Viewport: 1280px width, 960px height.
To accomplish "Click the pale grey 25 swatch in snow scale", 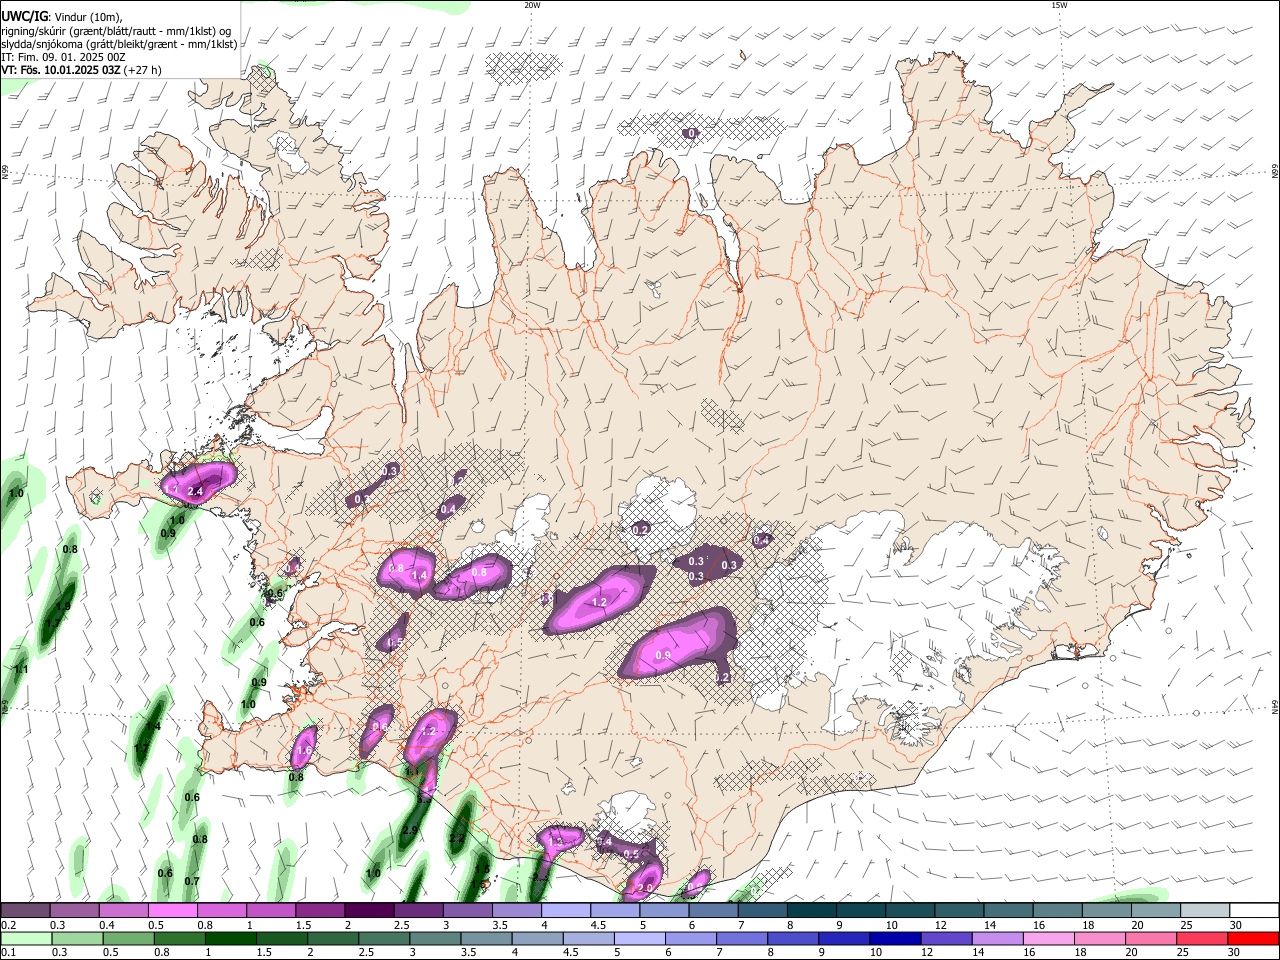I will point(1205,910).
